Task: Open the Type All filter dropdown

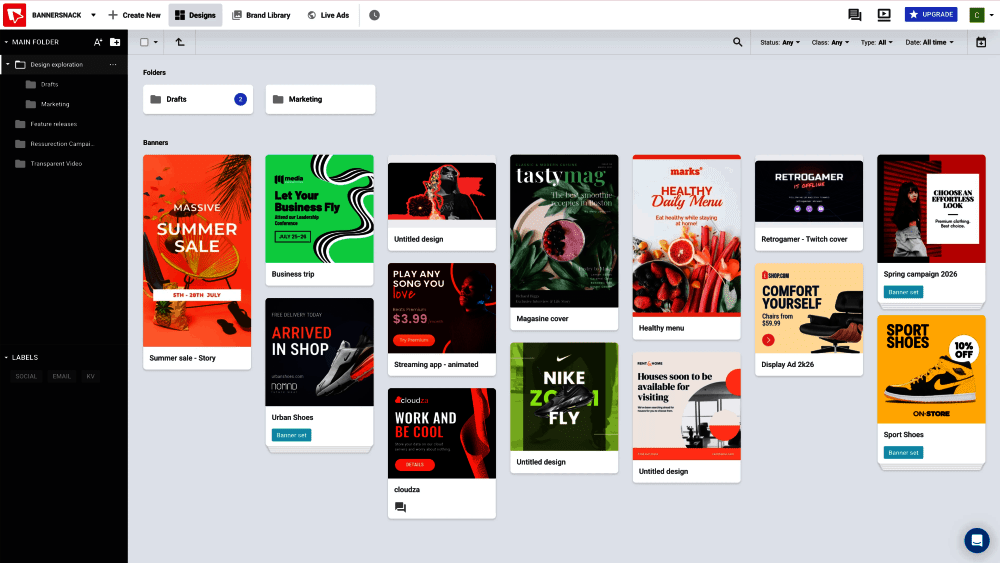Action: point(876,43)
